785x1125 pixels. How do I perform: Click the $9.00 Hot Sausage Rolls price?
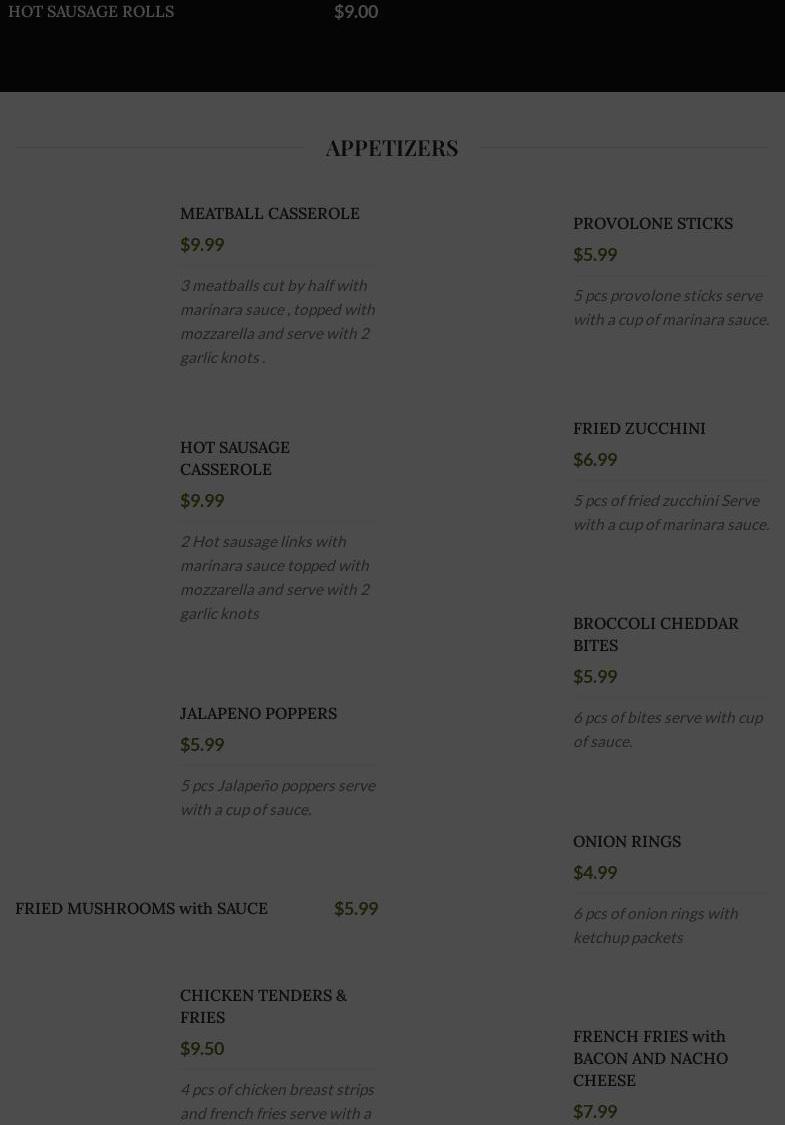coord(356,11)
